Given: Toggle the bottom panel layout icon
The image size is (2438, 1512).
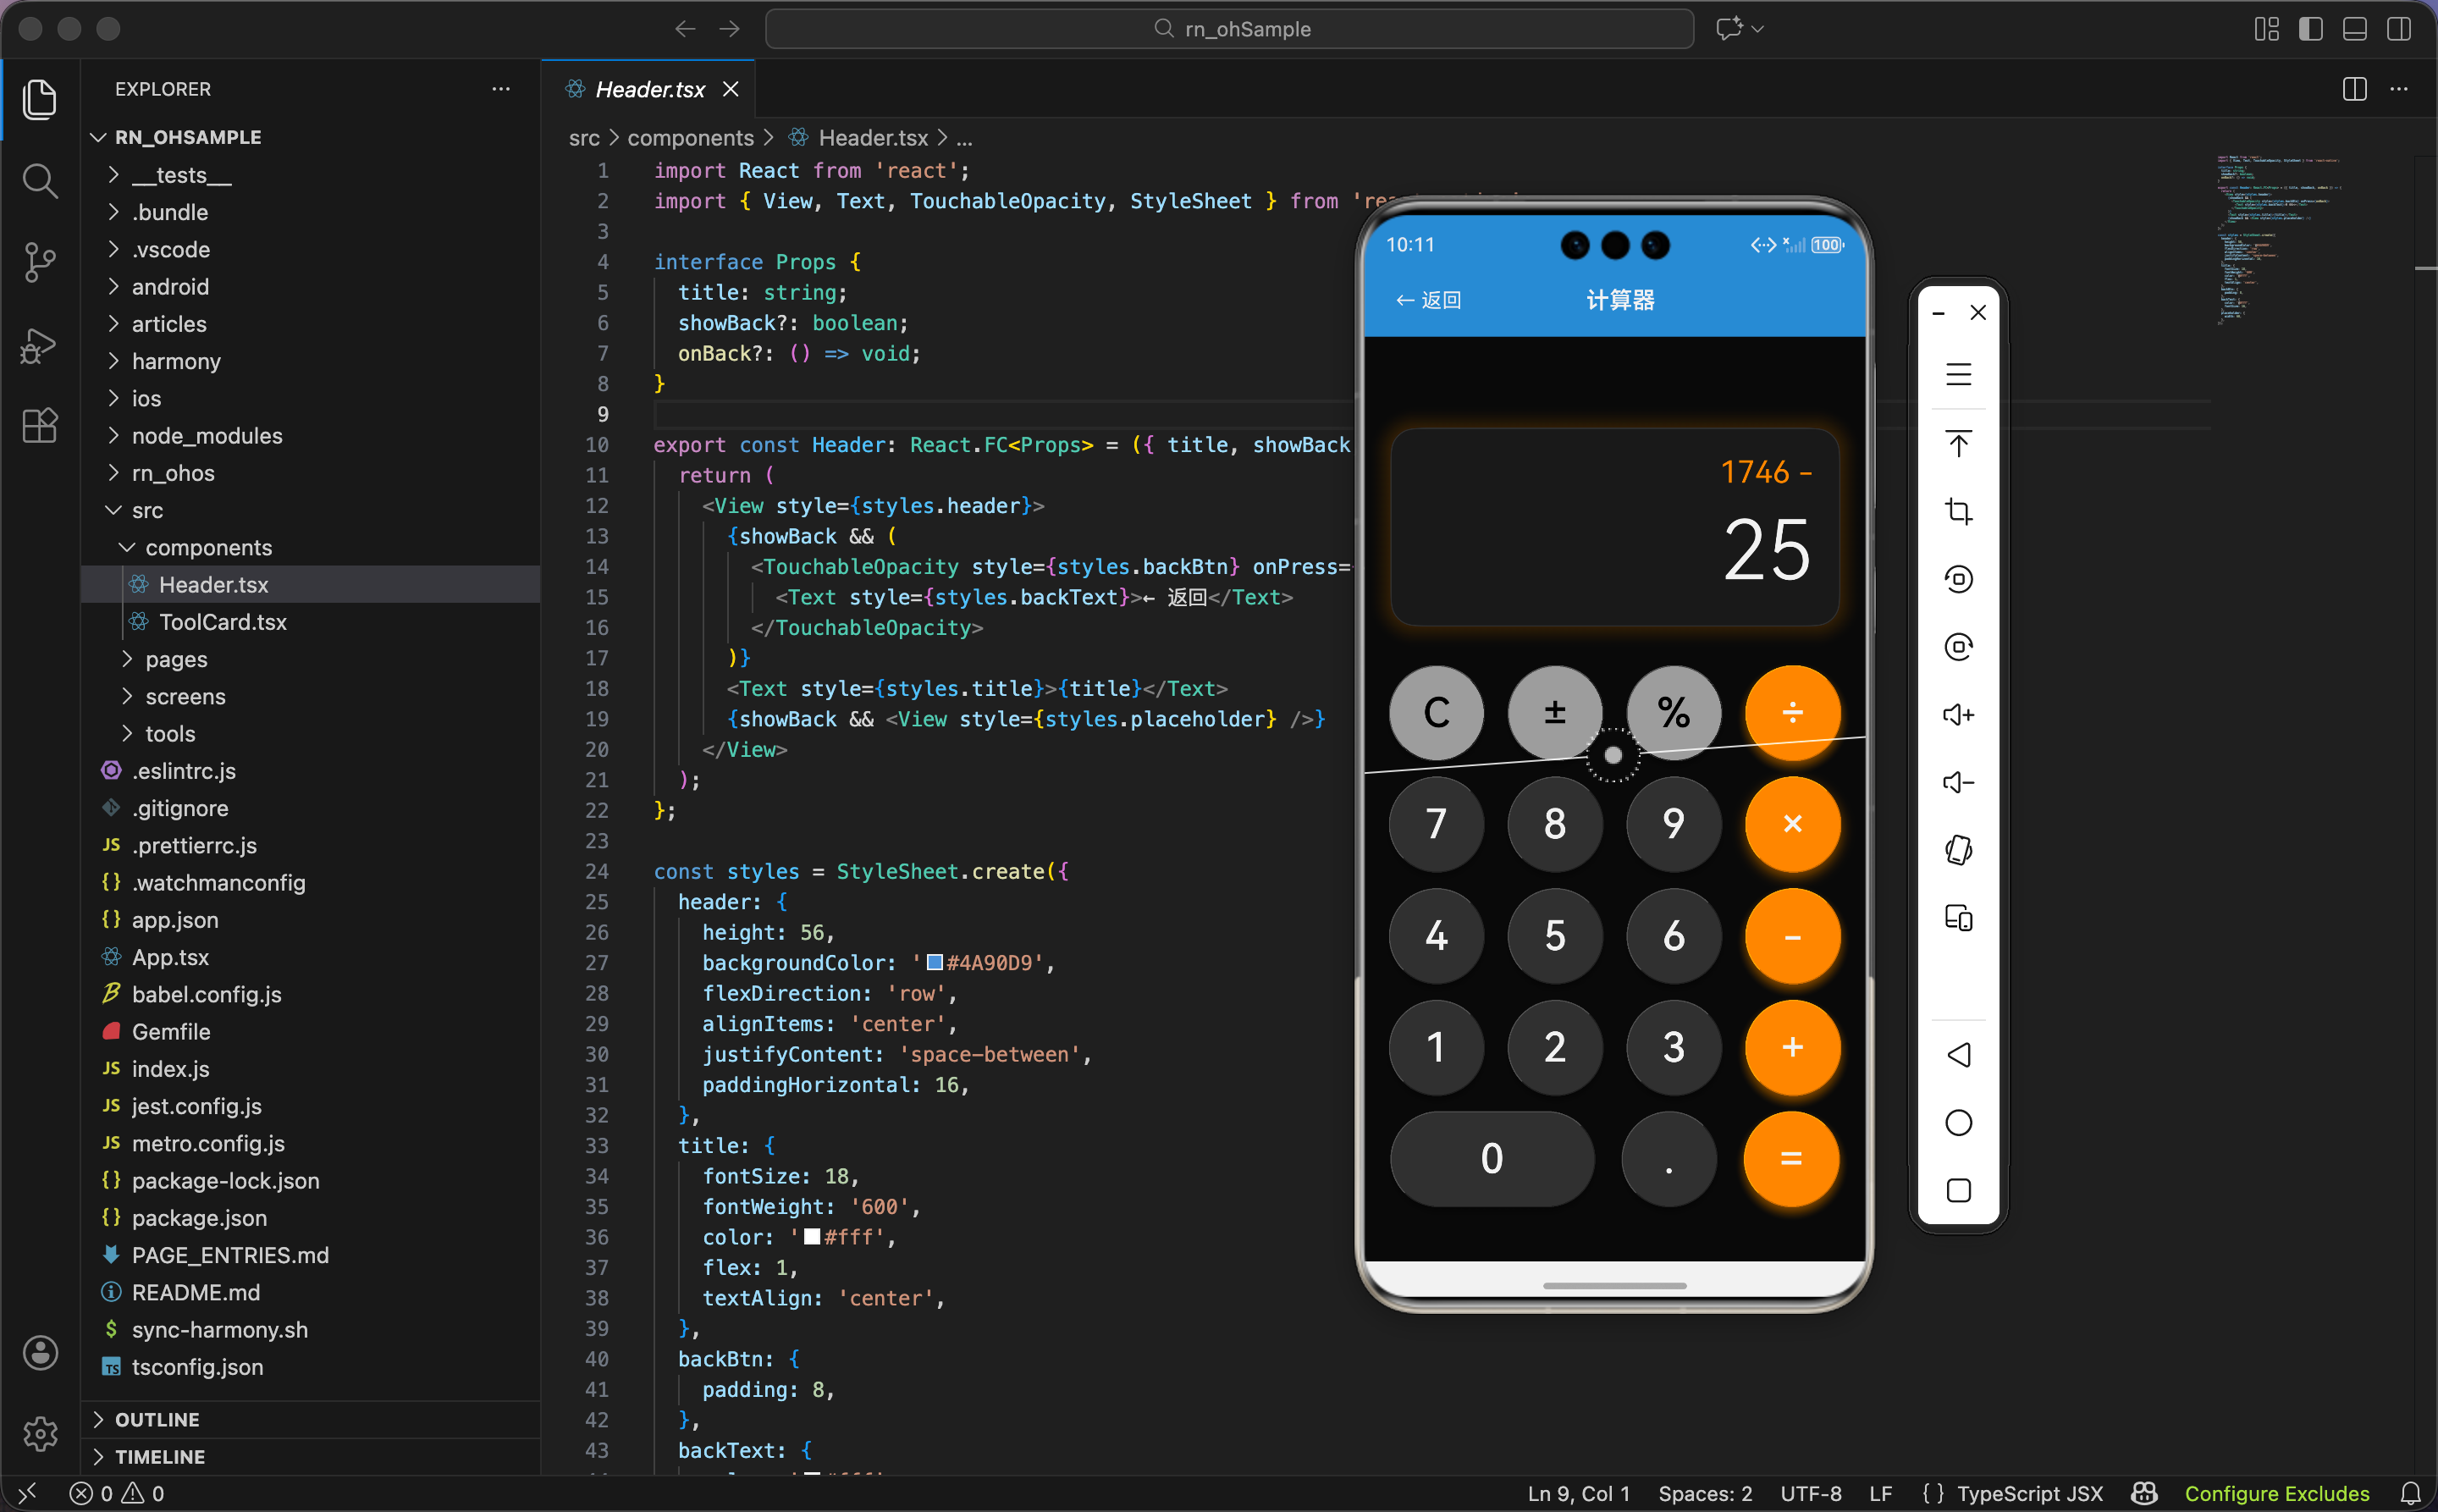Looking at the screenshot, I should (x=2354, y=29).
